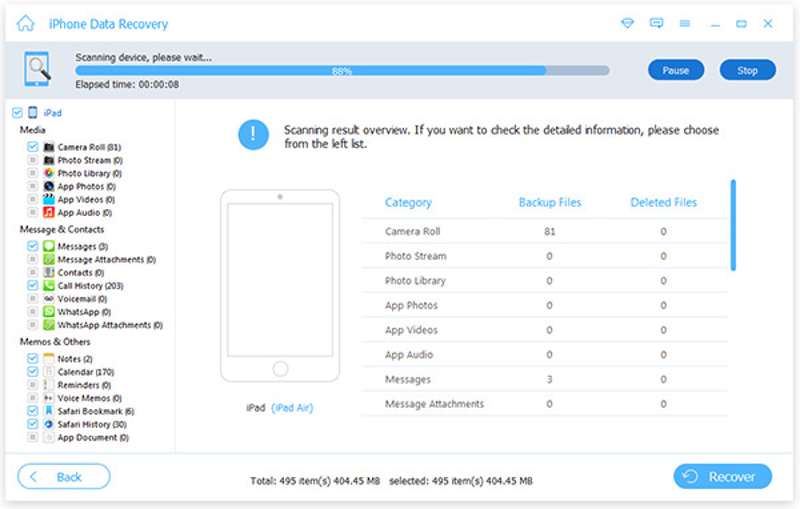Screen dimensions: 800x509
Task: Open the diamond premium icon
Action: (627, 23)
